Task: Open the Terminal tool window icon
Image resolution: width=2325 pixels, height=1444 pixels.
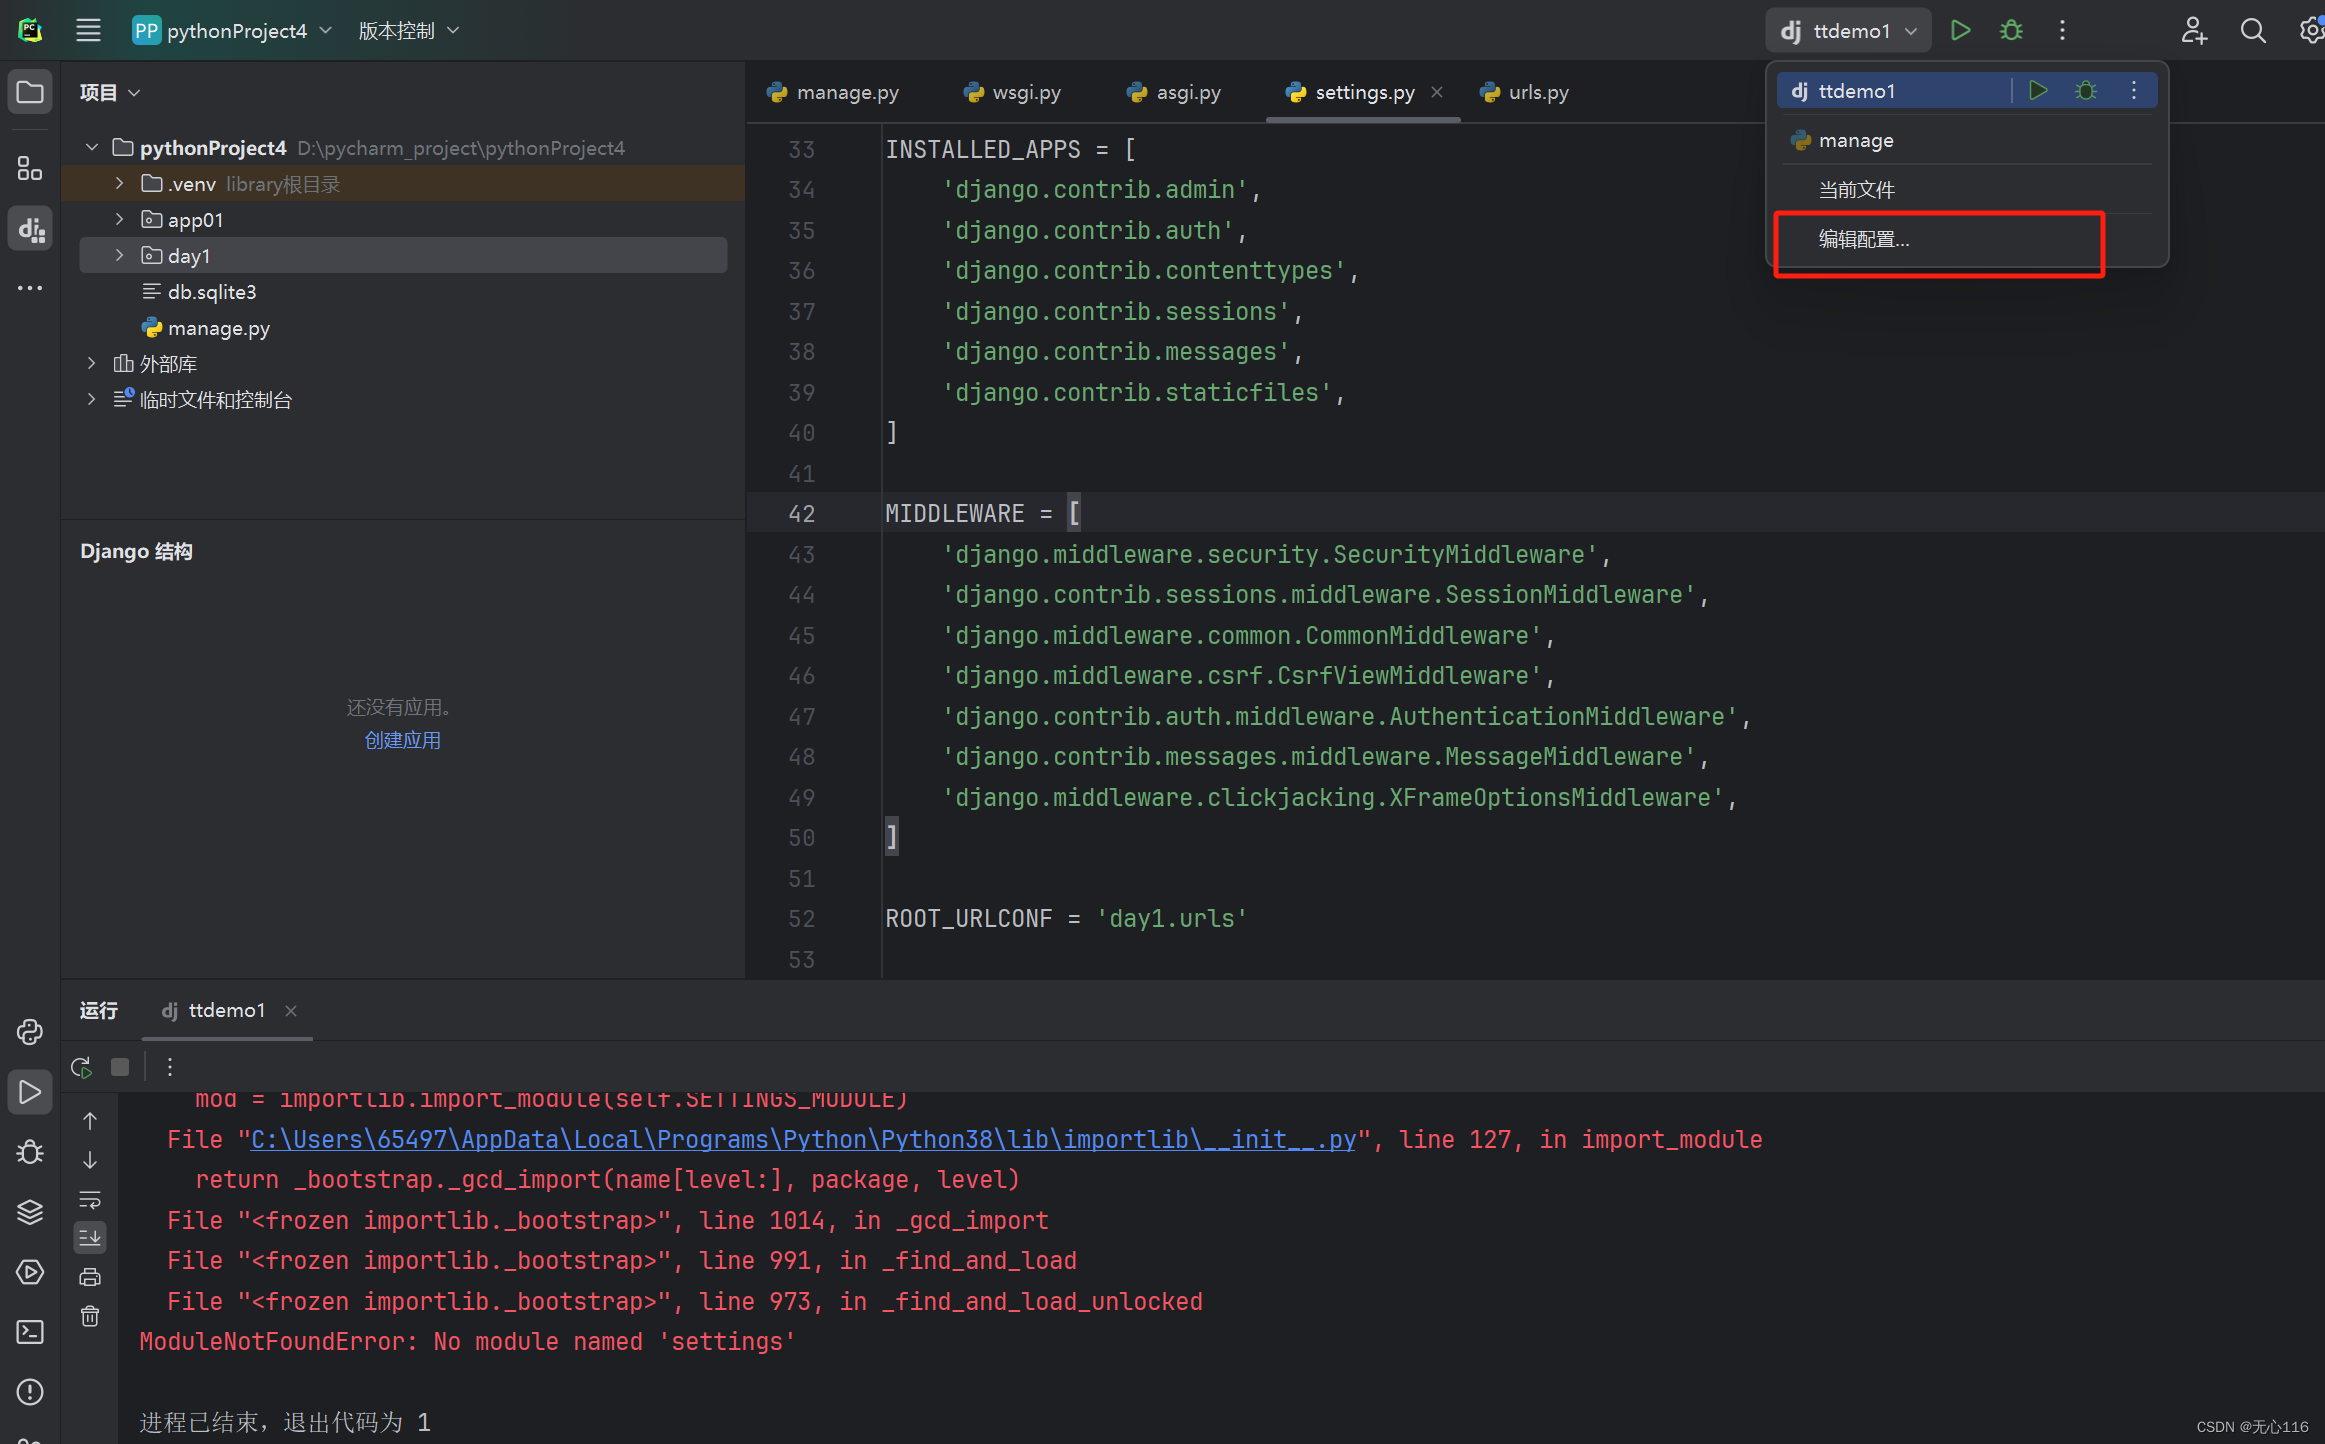Action: click(29, 1331)
